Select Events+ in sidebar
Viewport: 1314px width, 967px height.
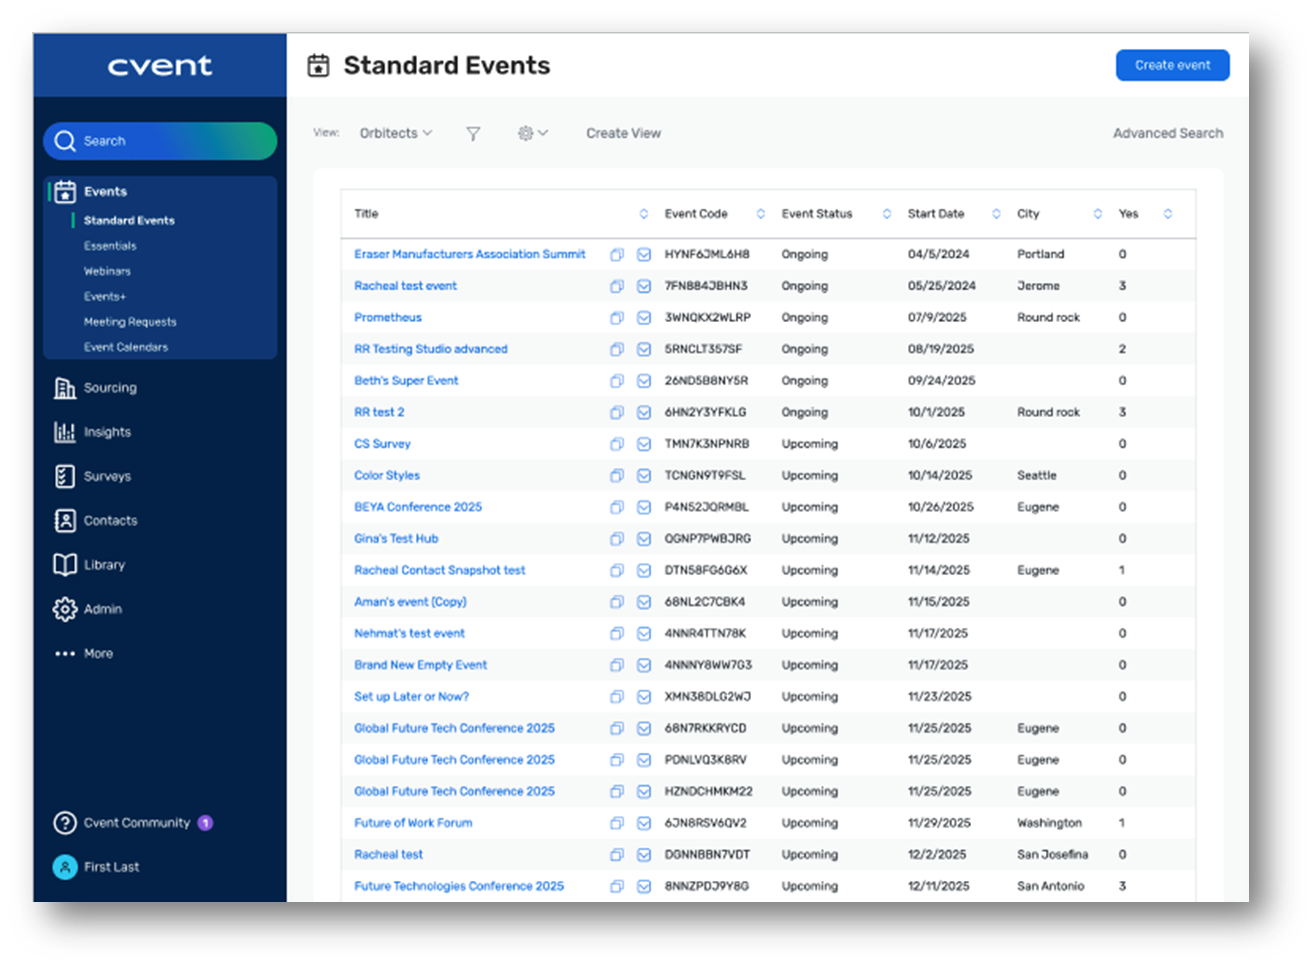[x=105, y=297]
